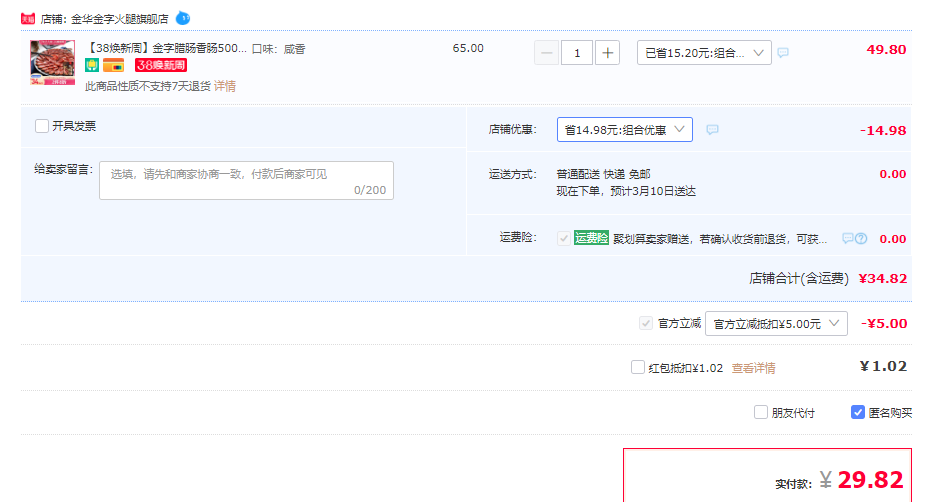Image resolution: width=937 pixels, height=502 pixels.
Task: Click the item subtotal price 49.80
Action: pos(886,50)
